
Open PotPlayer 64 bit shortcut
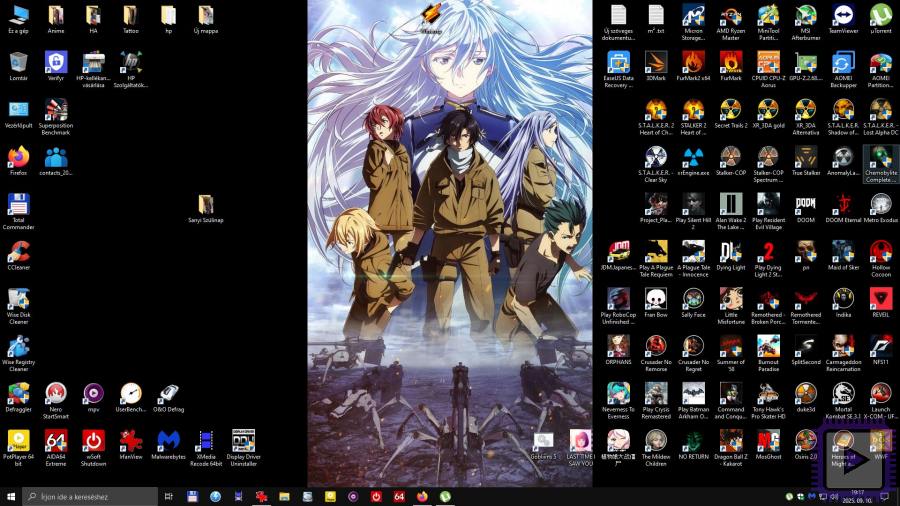pos(18,449)
